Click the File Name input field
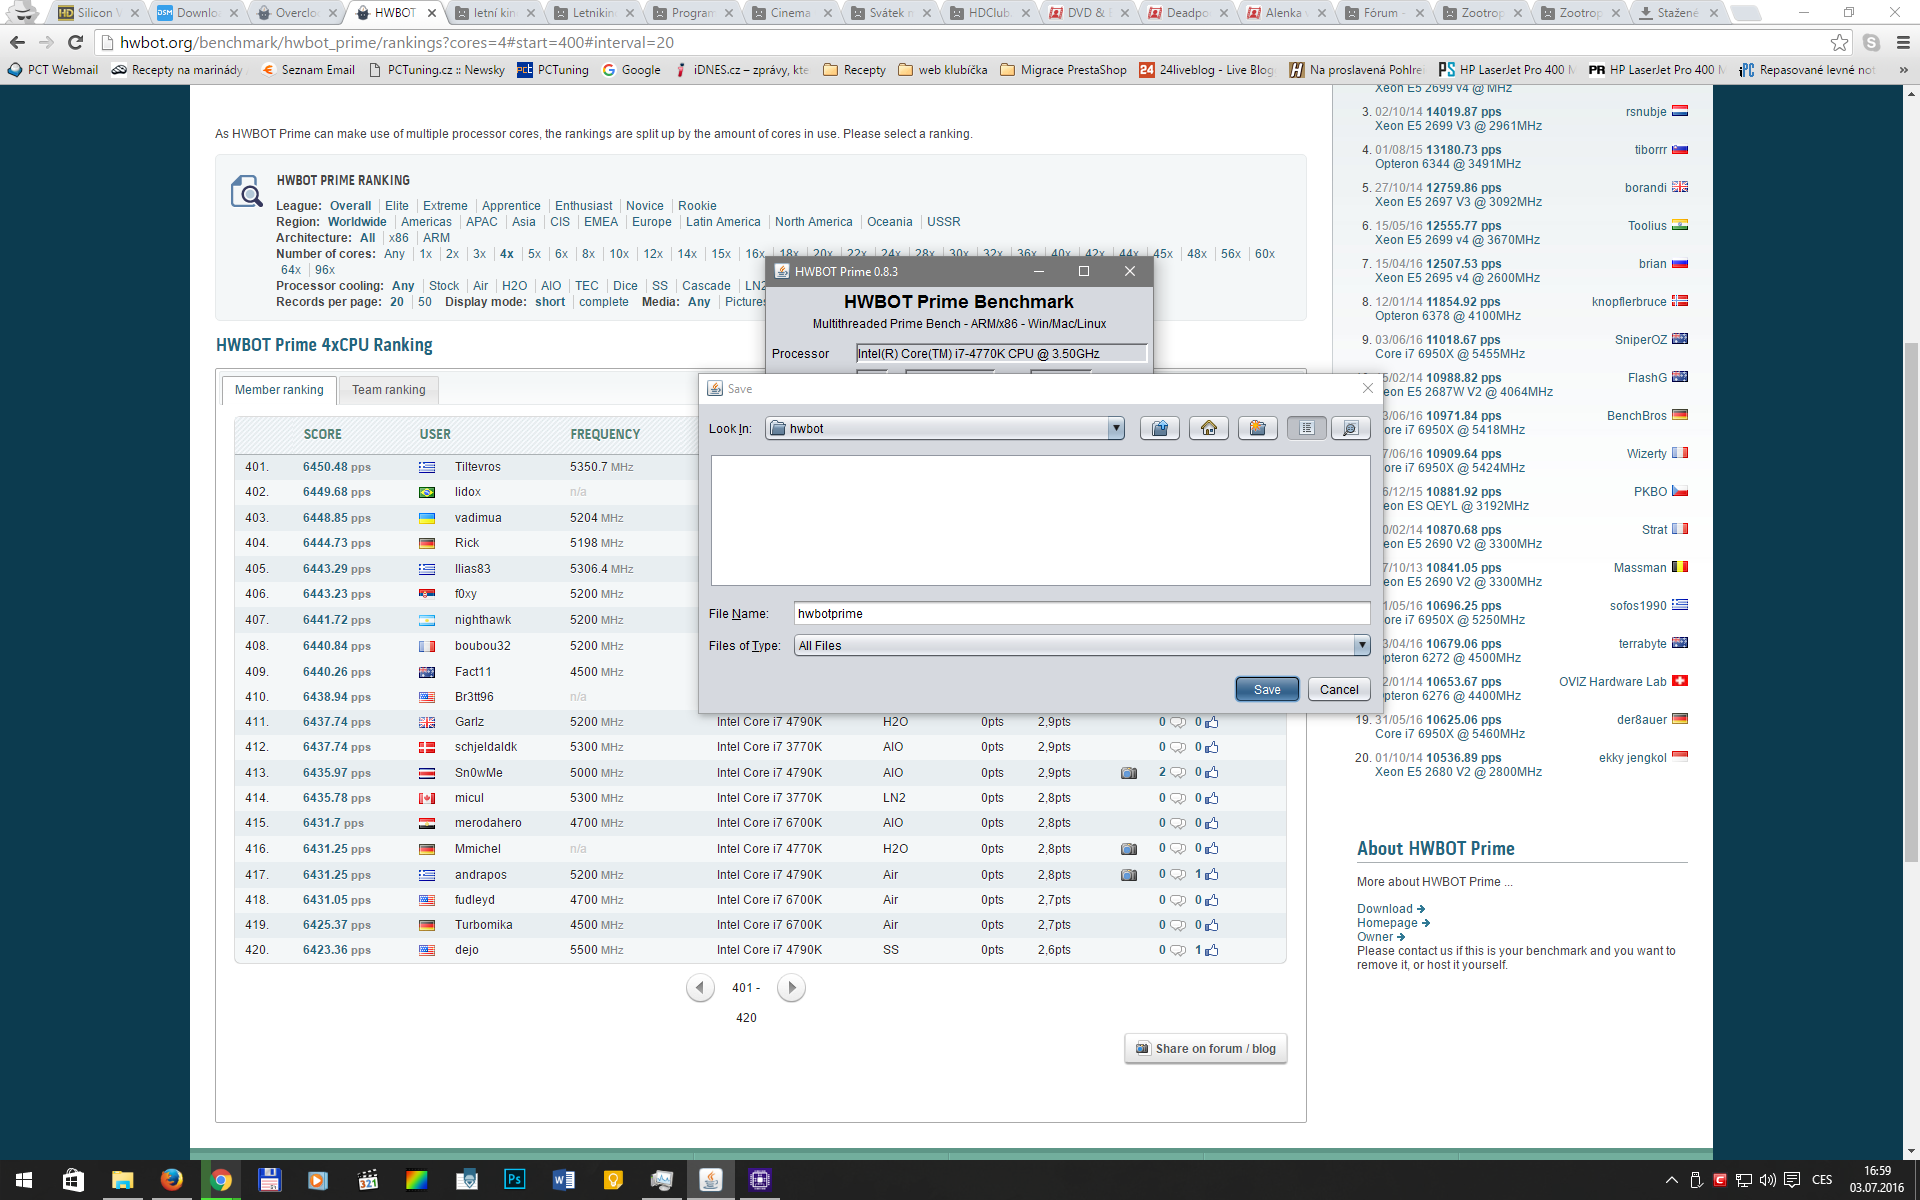Viewport: 1920px width, 1200px height. [x=1082, y=613]
